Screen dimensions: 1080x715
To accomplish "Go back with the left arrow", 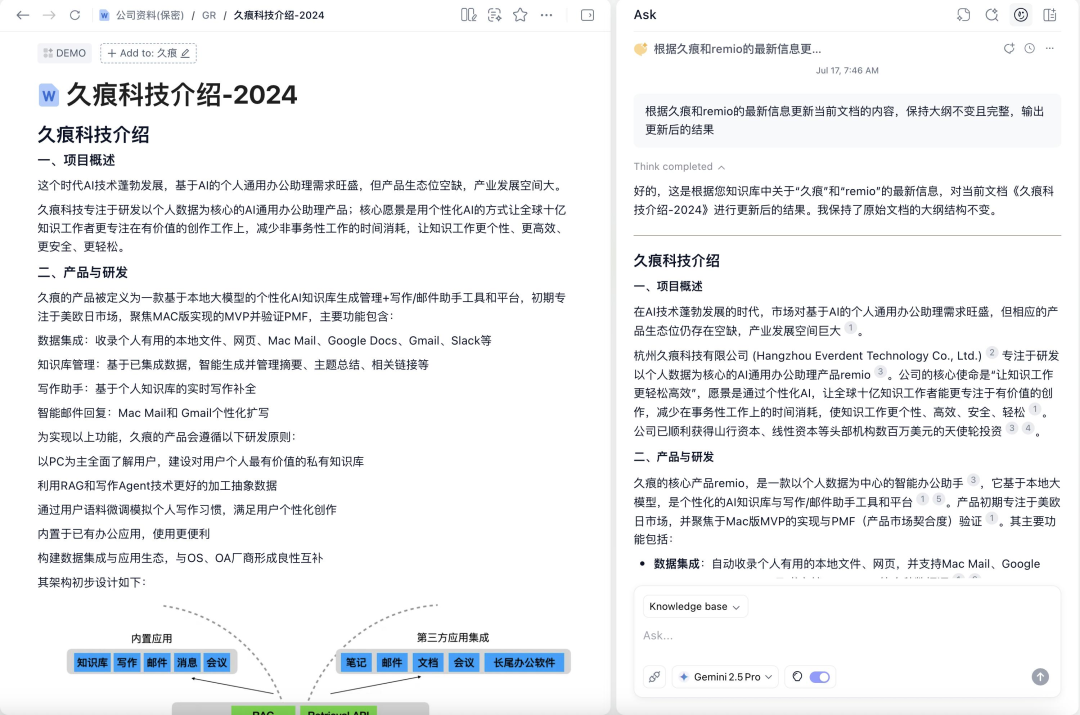I will [x=23, y=15].
